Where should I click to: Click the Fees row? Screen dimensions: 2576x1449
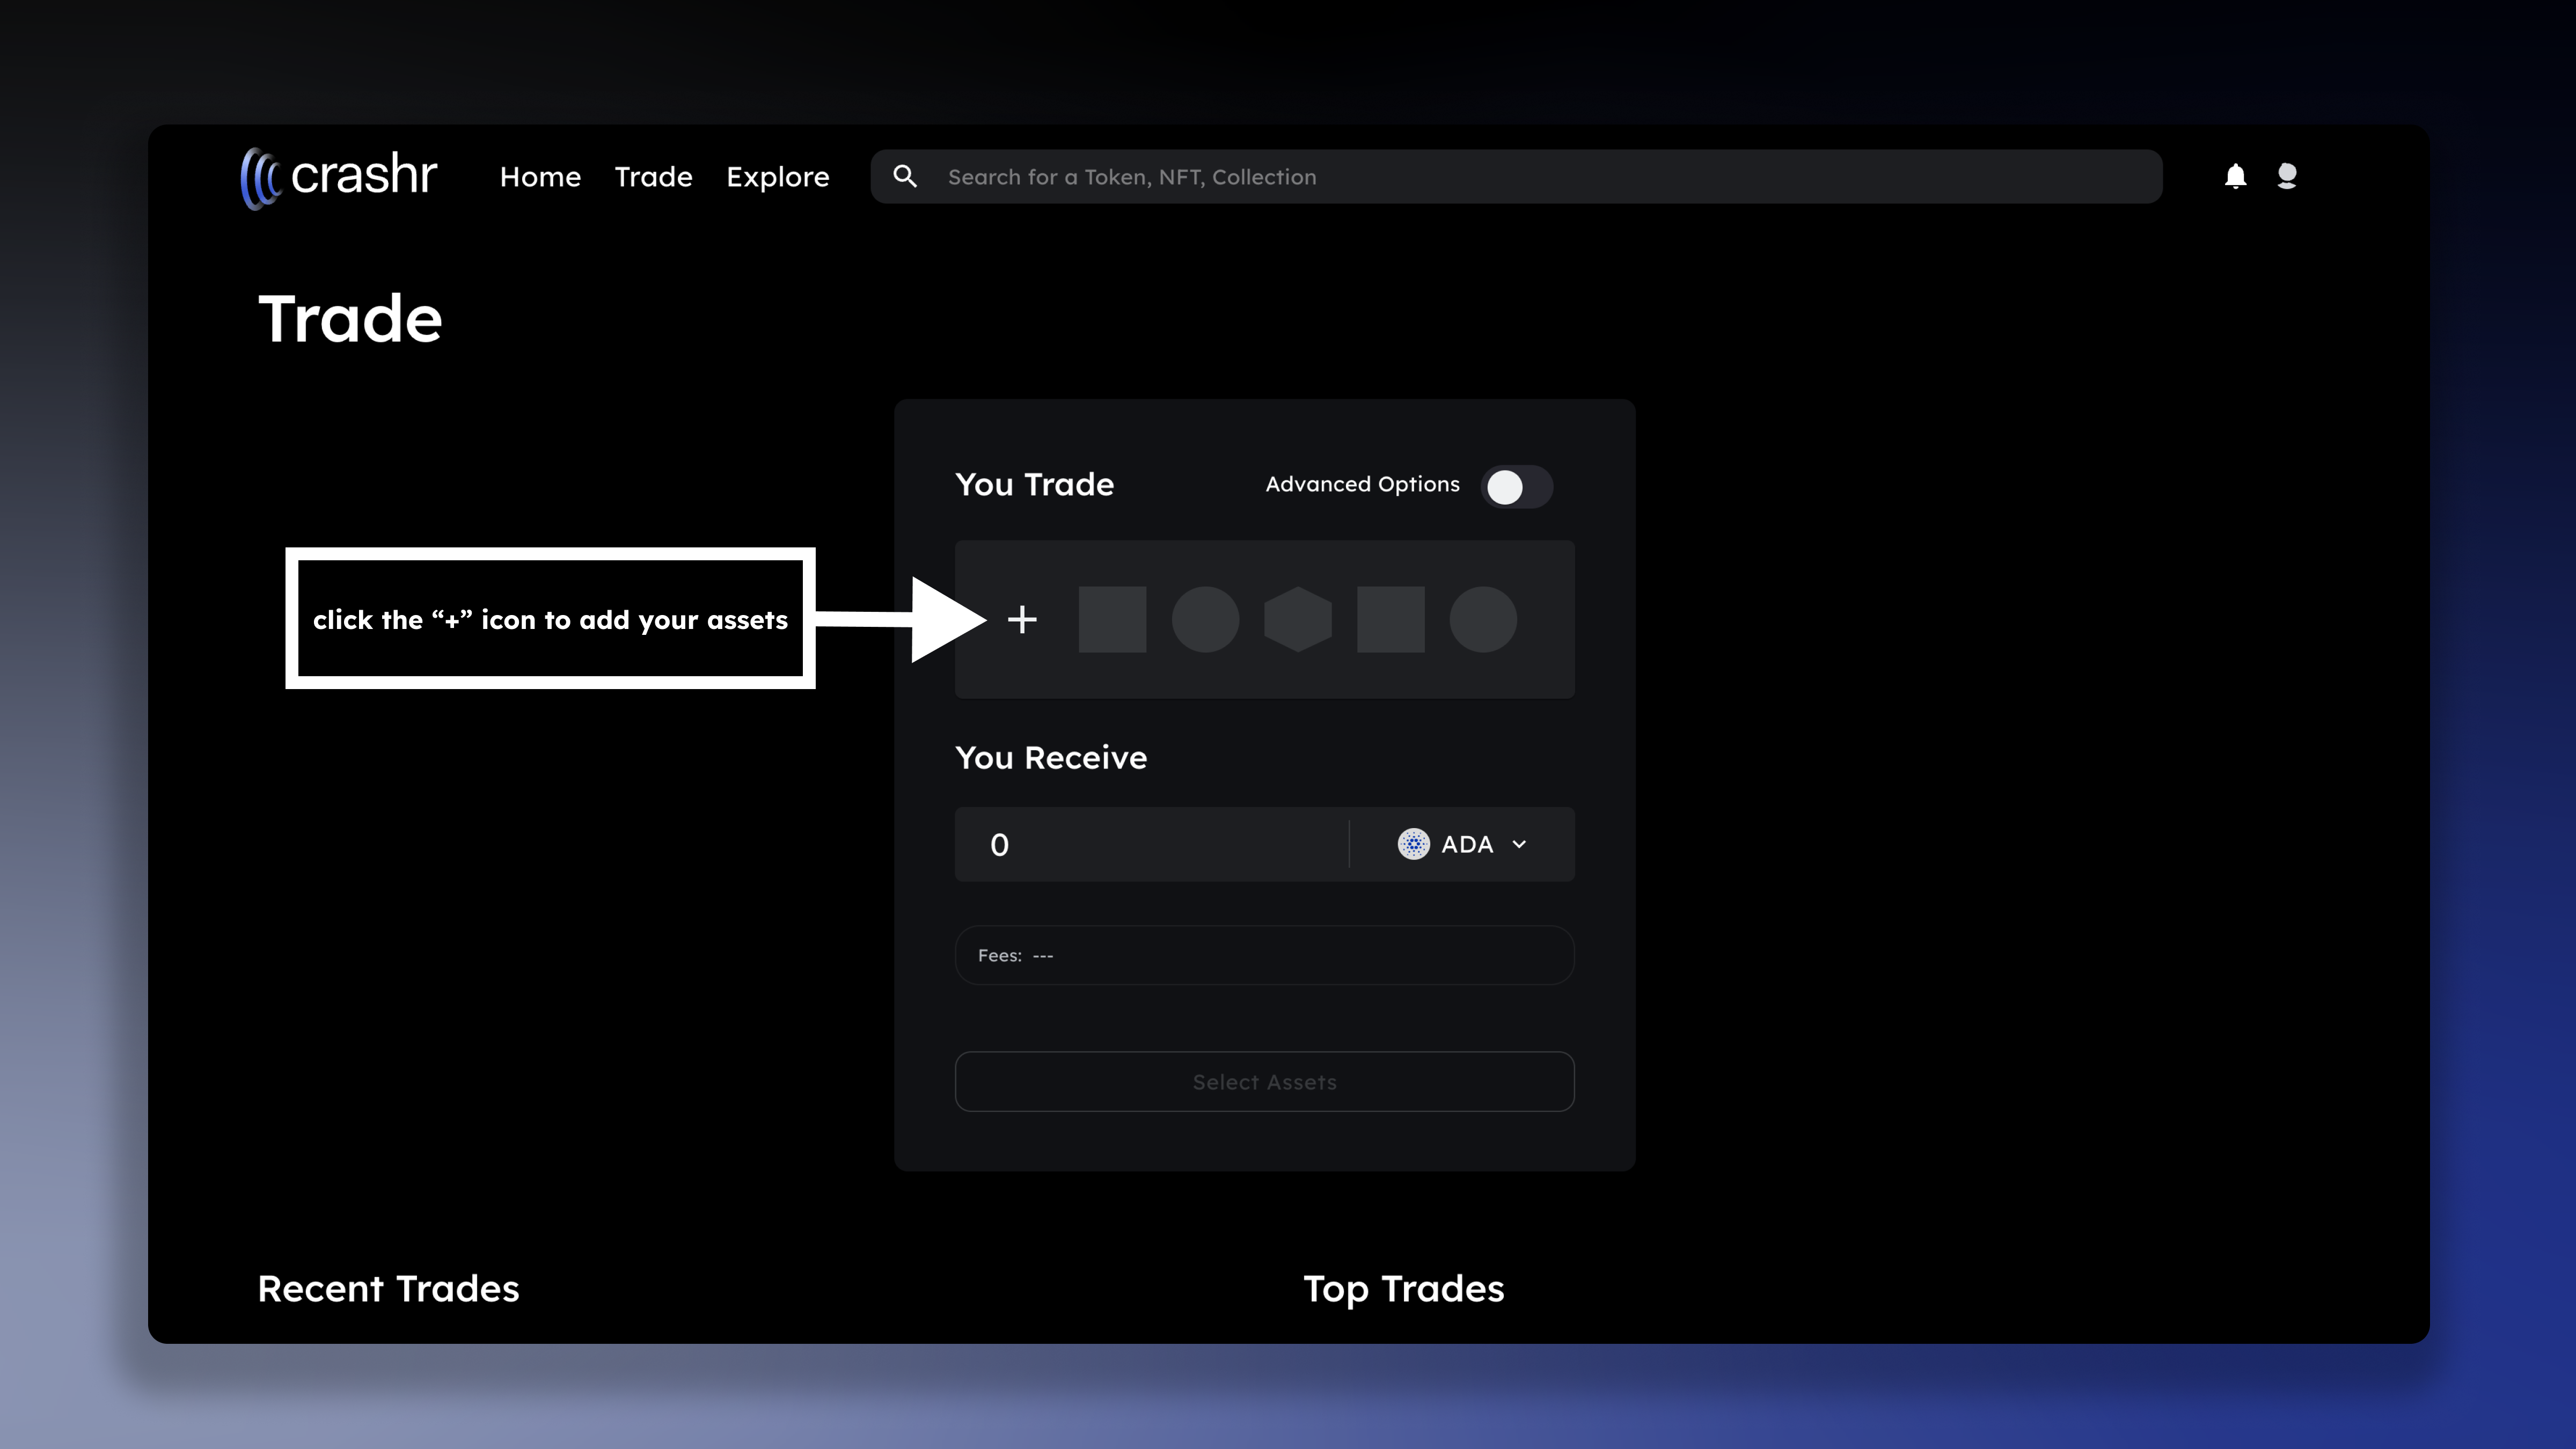point(1264,955)
